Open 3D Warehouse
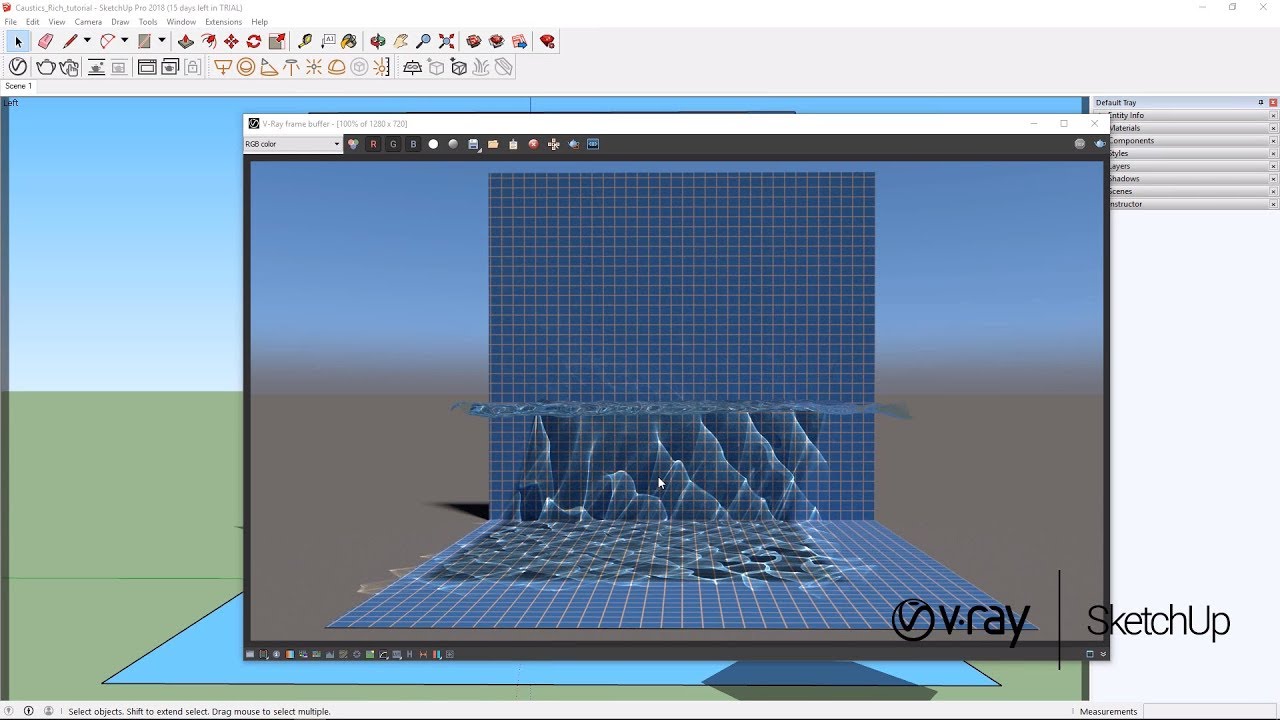Image resolution: width=1280 pixels, height=720 pixels. point(474,41)
